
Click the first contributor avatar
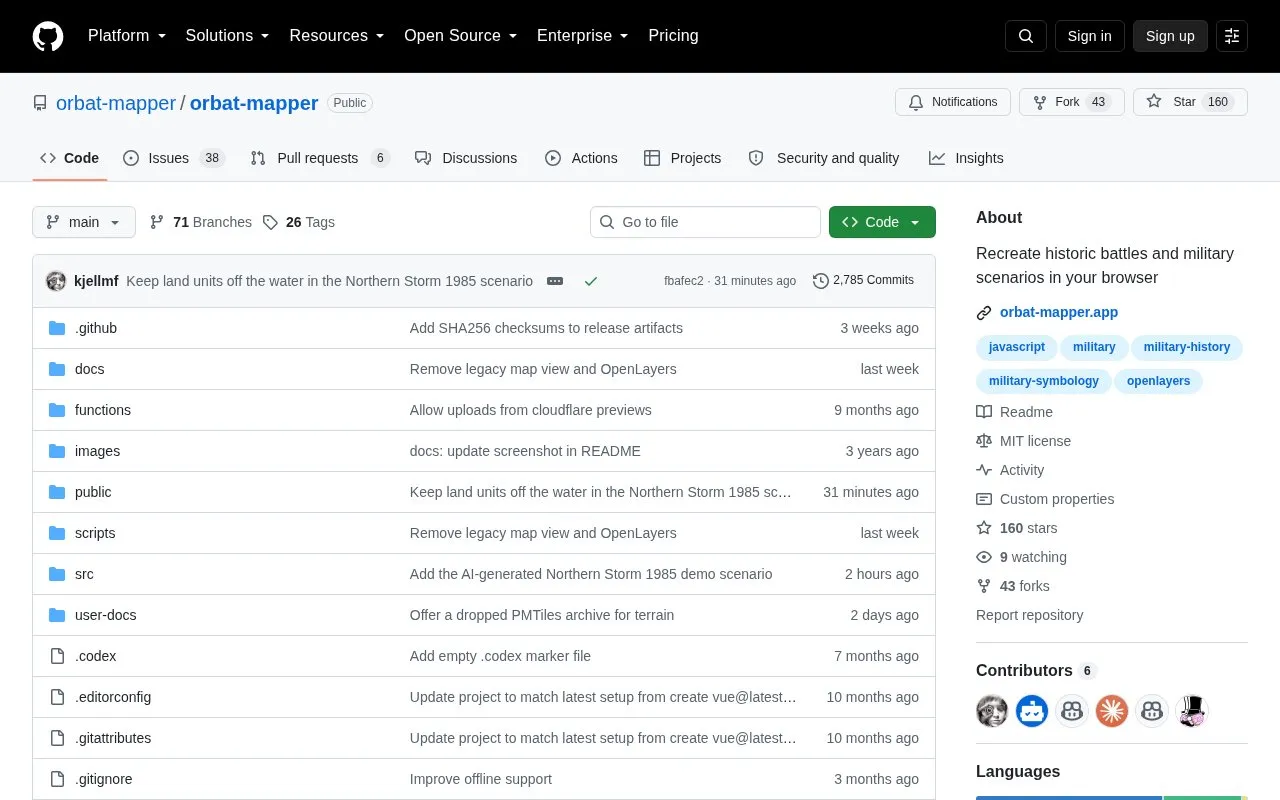992,711
